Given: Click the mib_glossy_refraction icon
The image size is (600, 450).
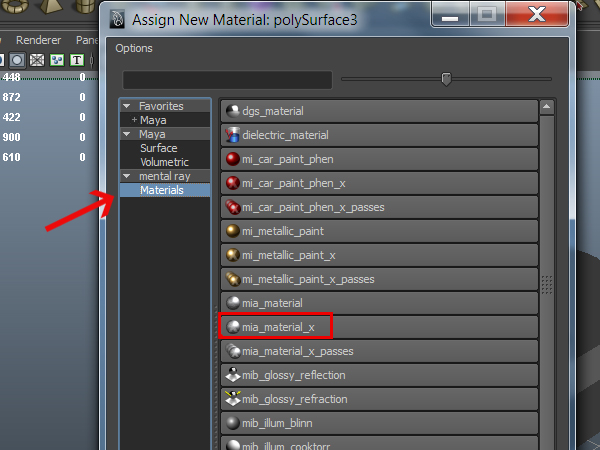Looking at the screenshot, I should (233, 399).
